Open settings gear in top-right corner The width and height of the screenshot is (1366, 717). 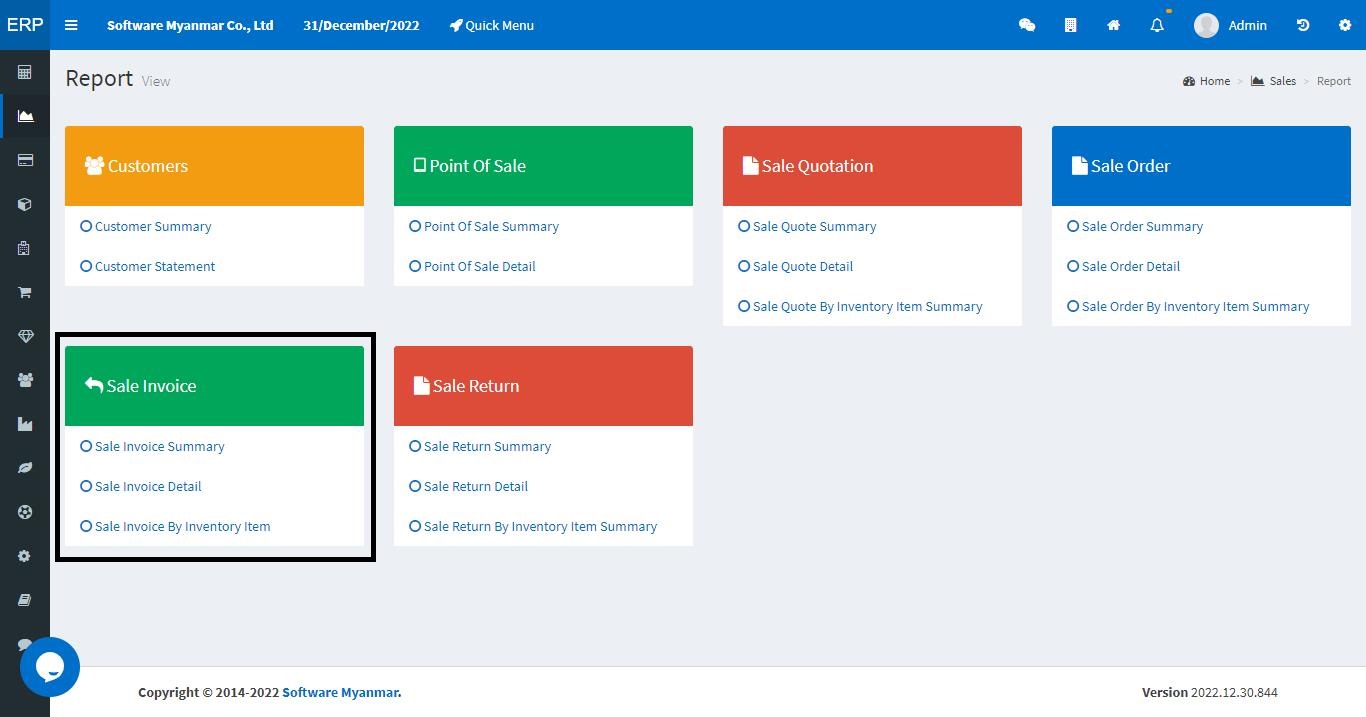point(1345,25)
